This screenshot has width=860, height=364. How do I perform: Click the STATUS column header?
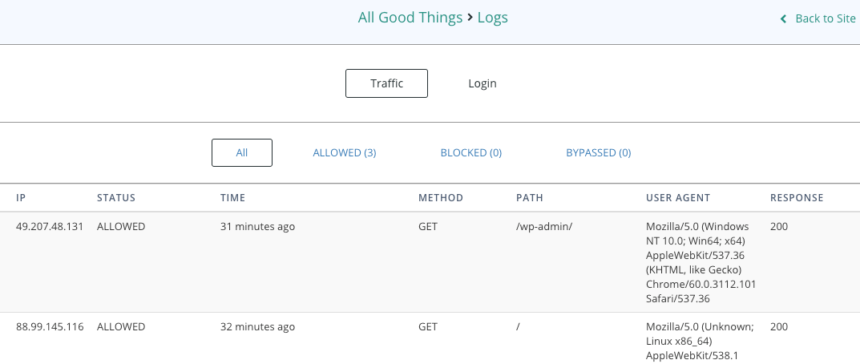tap(116, 198)
